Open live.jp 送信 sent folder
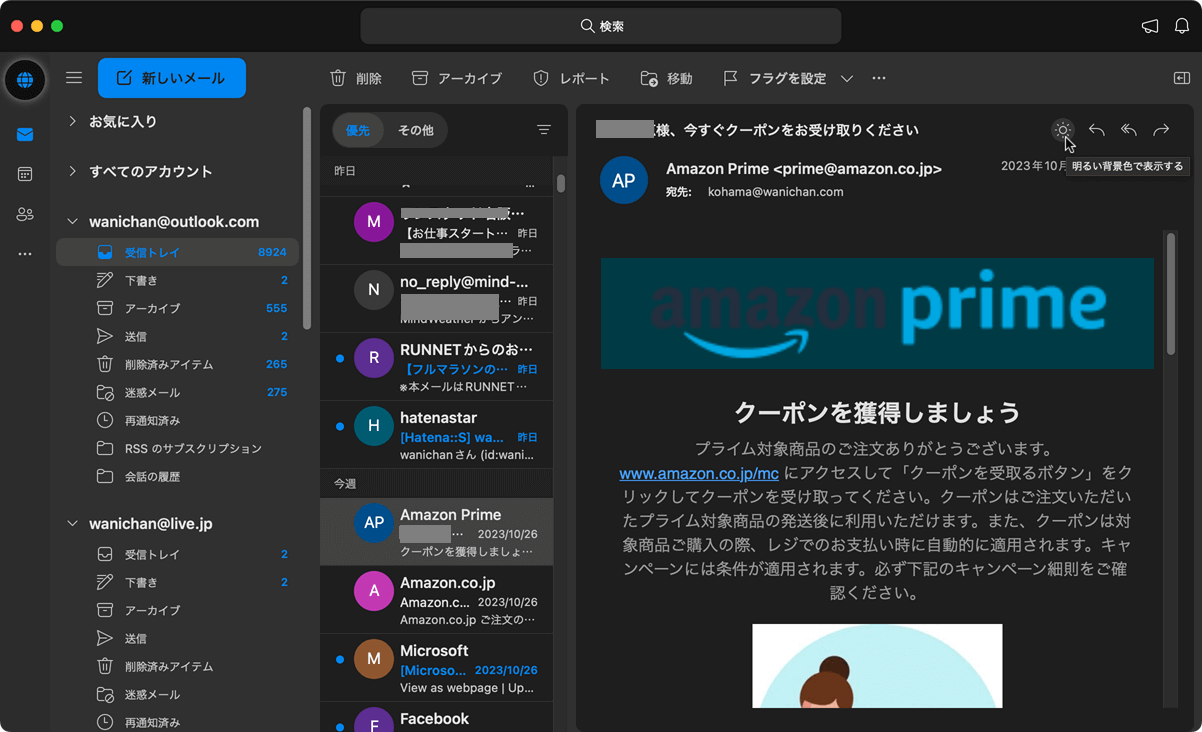The image size is (1202, 732). tap(178, 638)
